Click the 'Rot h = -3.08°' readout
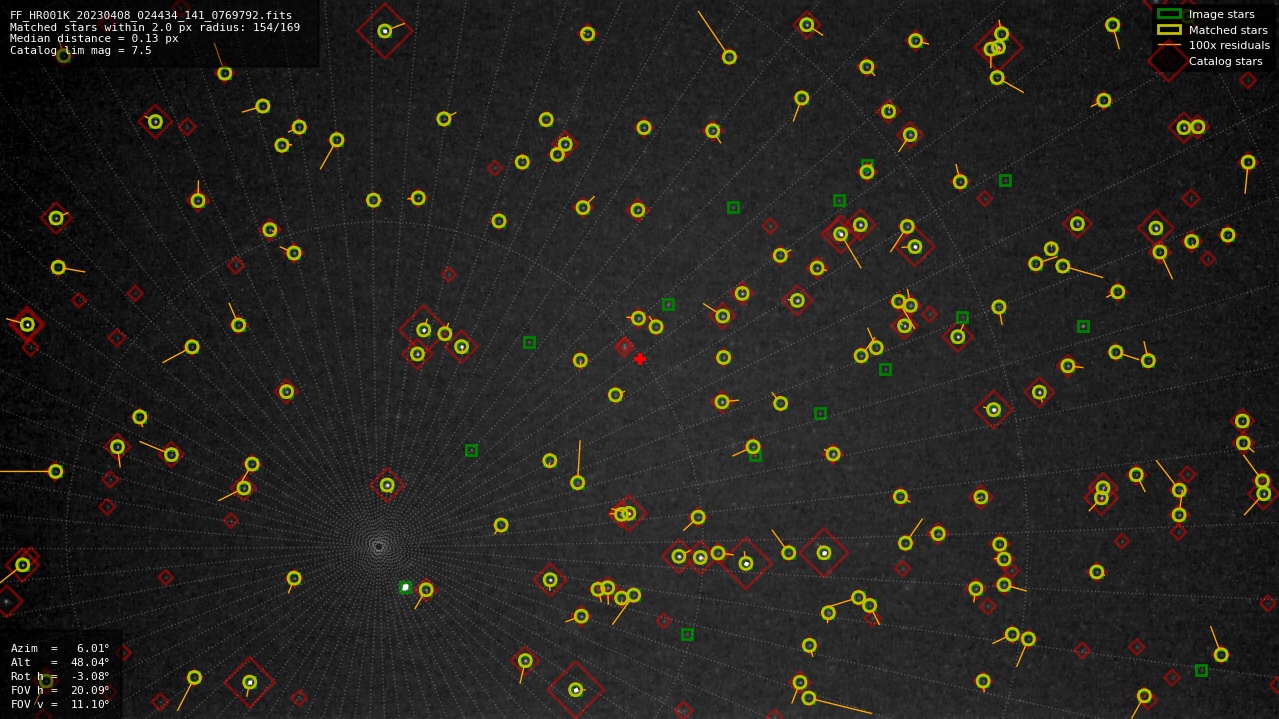The width and height of the screenshot is (1279, 719). [60, 676]
